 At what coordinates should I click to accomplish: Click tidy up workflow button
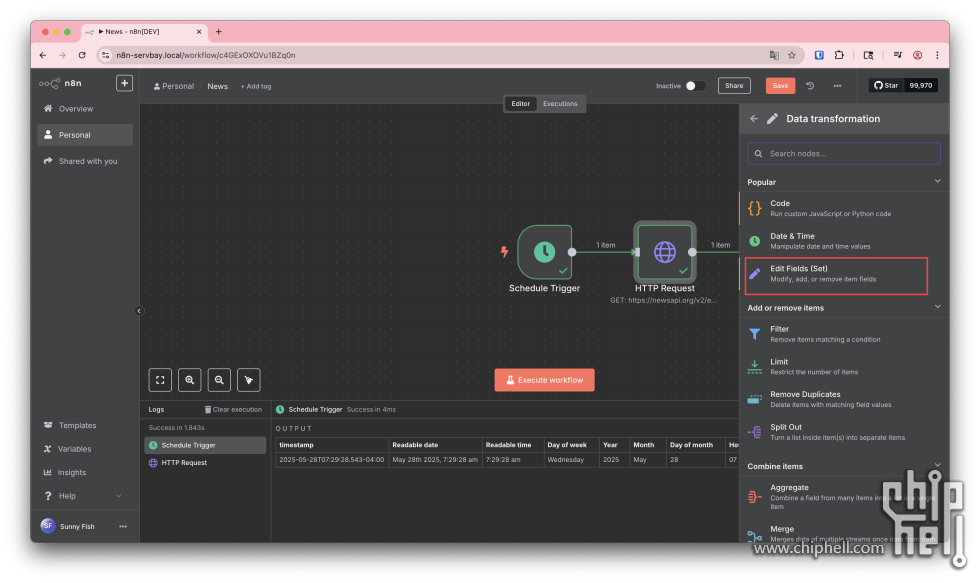point(249,380)
